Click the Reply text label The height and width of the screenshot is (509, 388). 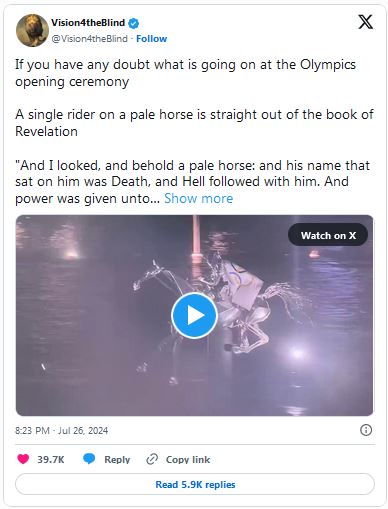click(117, 459)
